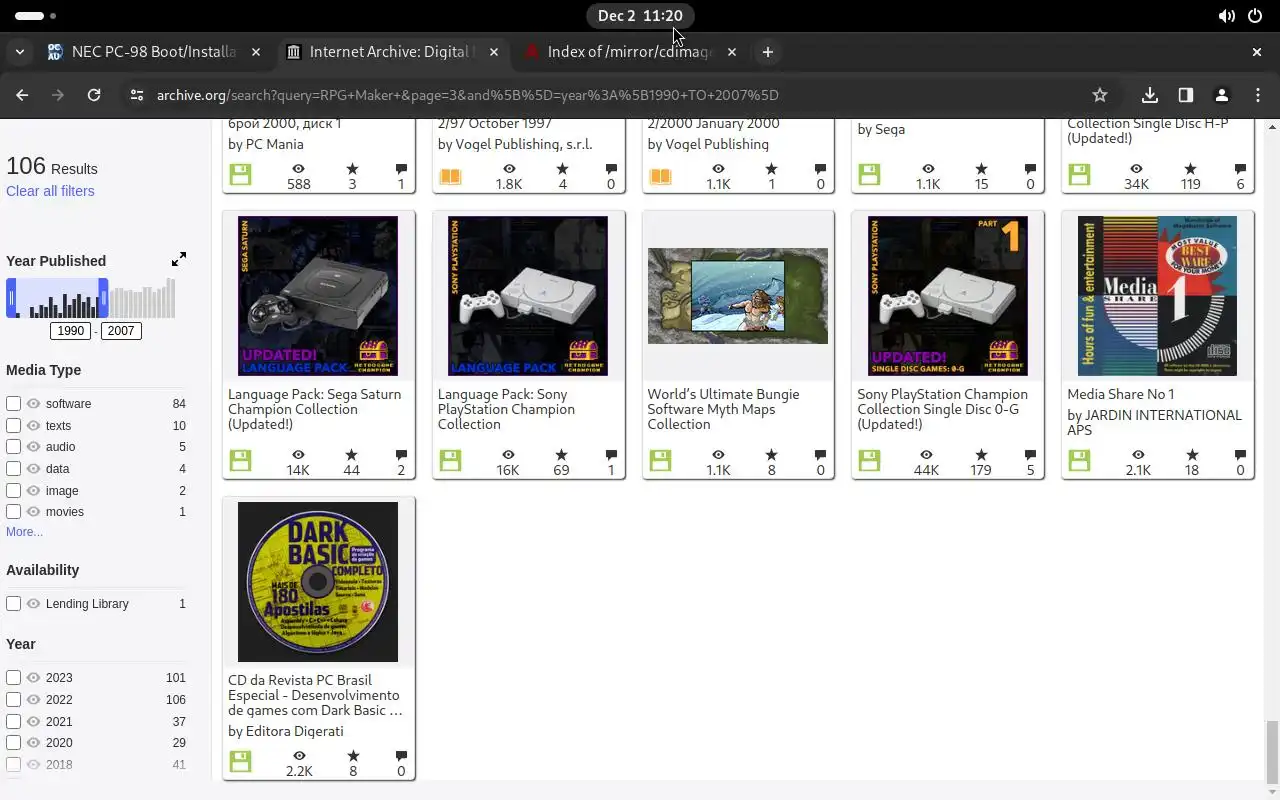Close the NEC PC-98 Boot tab

[256, 52]
